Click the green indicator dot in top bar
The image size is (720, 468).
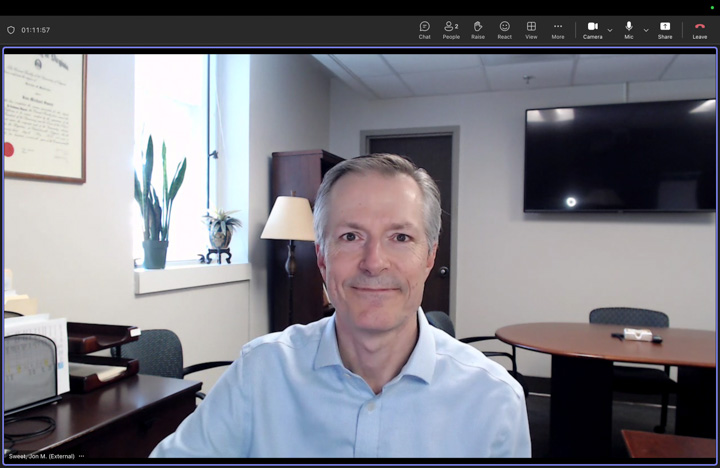(712, 7)
